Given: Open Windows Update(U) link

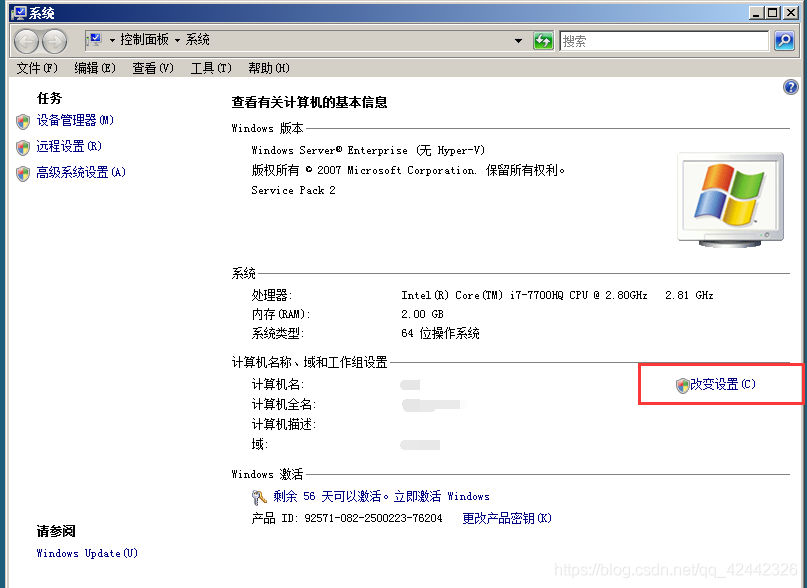Looking at the screenshot, I should (87, 553).
